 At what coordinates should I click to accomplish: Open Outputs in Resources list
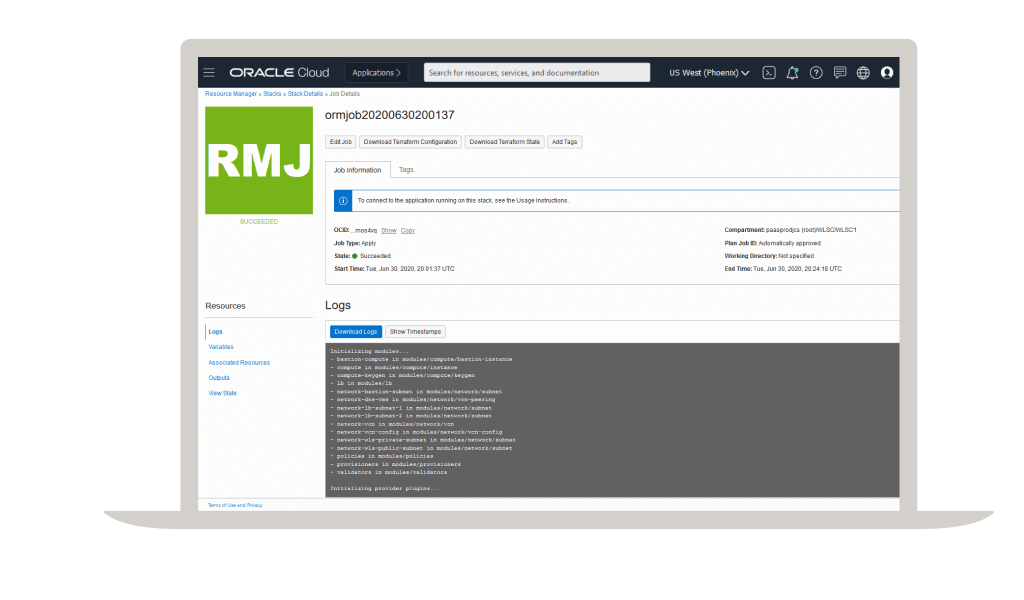pos(219,377)
